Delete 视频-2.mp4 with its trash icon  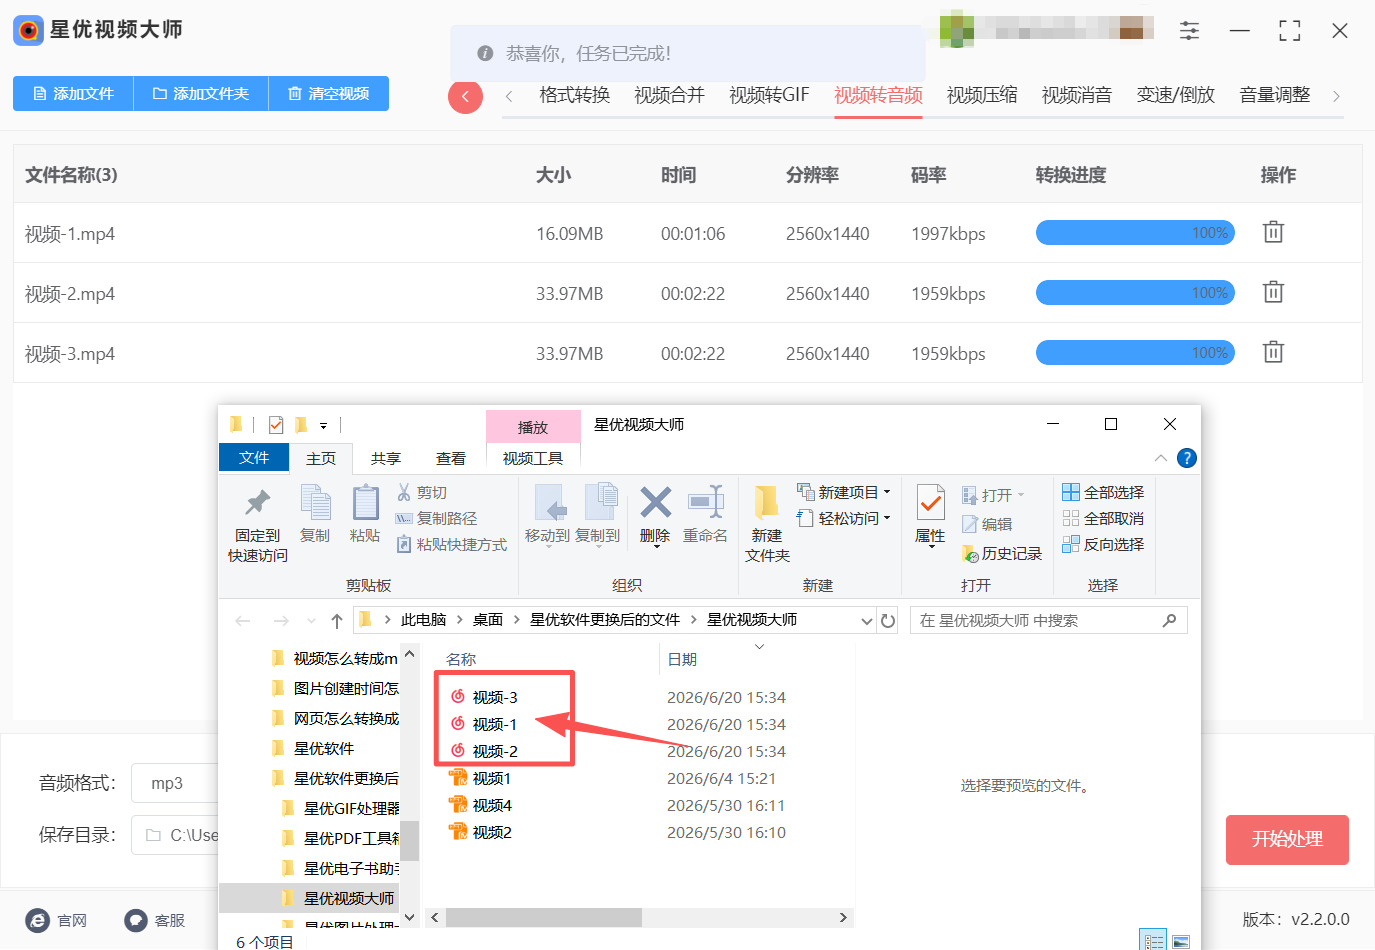[1273, 292]
